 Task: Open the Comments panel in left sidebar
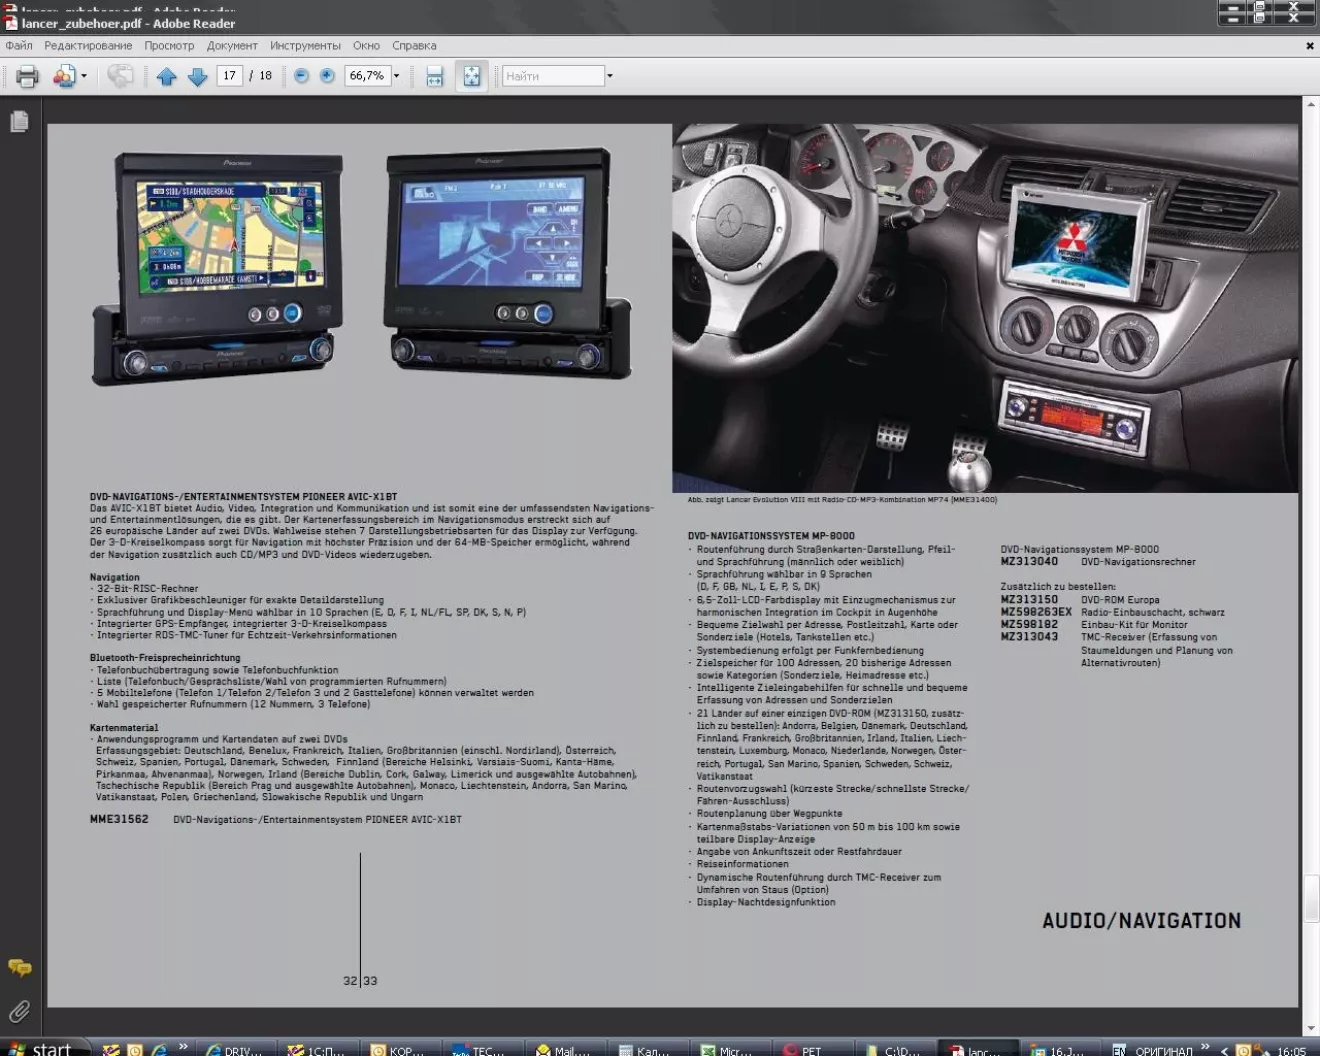coord(19,967)
